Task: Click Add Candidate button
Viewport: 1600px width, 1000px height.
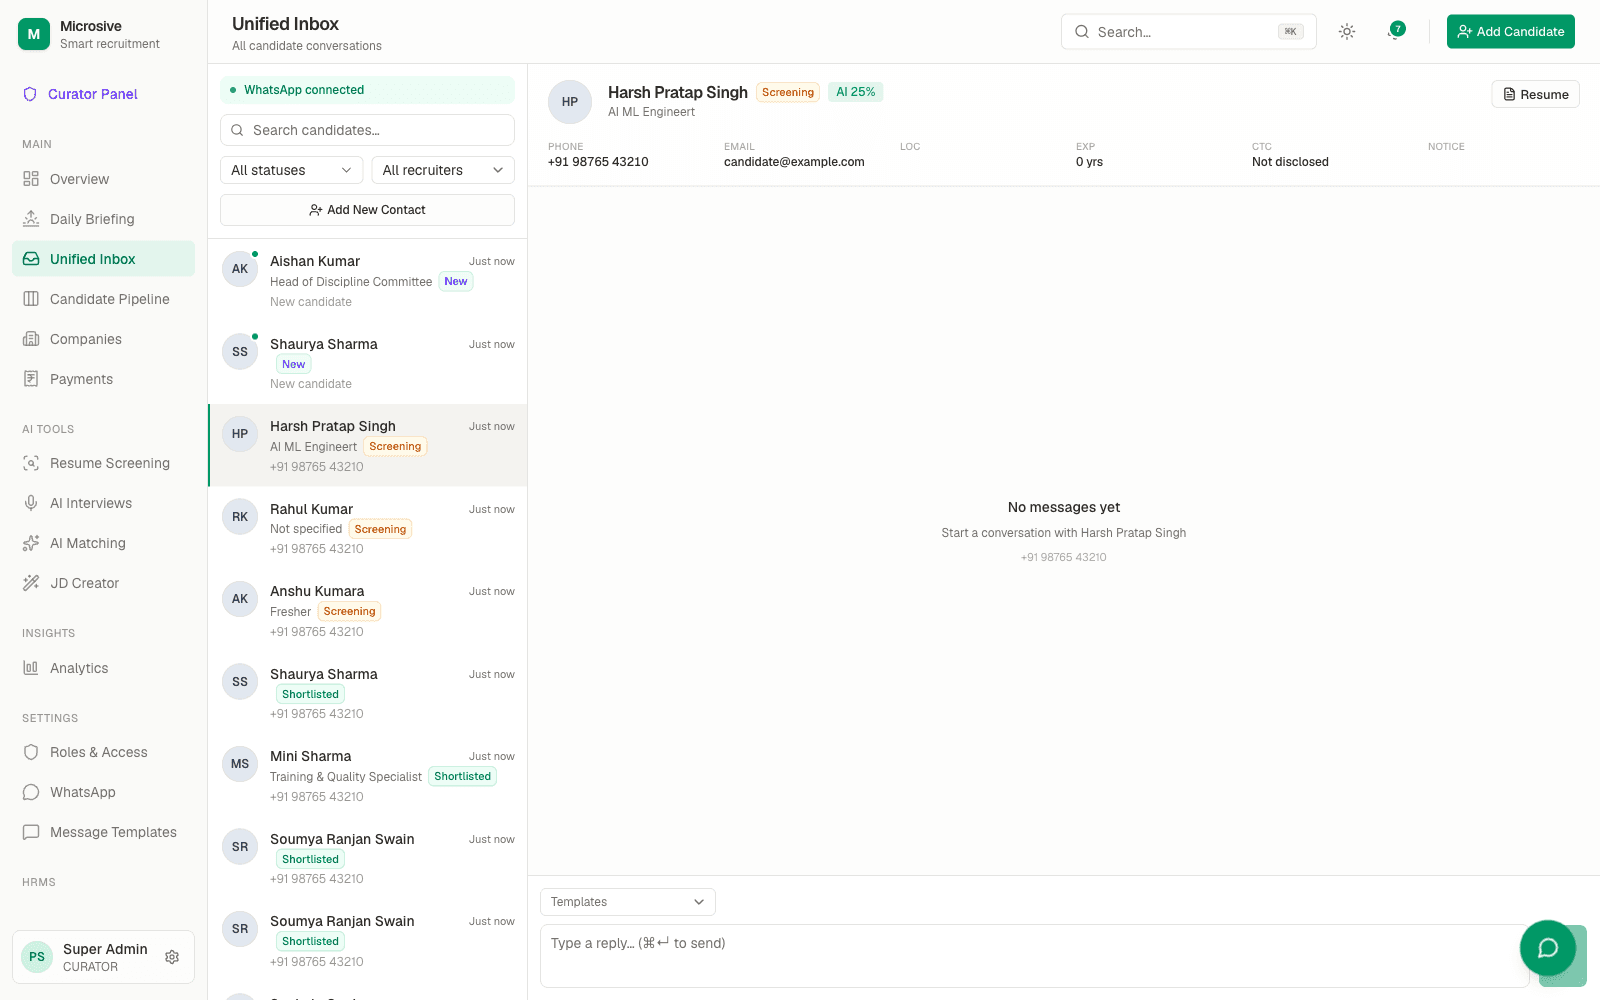Action: 1510,32
